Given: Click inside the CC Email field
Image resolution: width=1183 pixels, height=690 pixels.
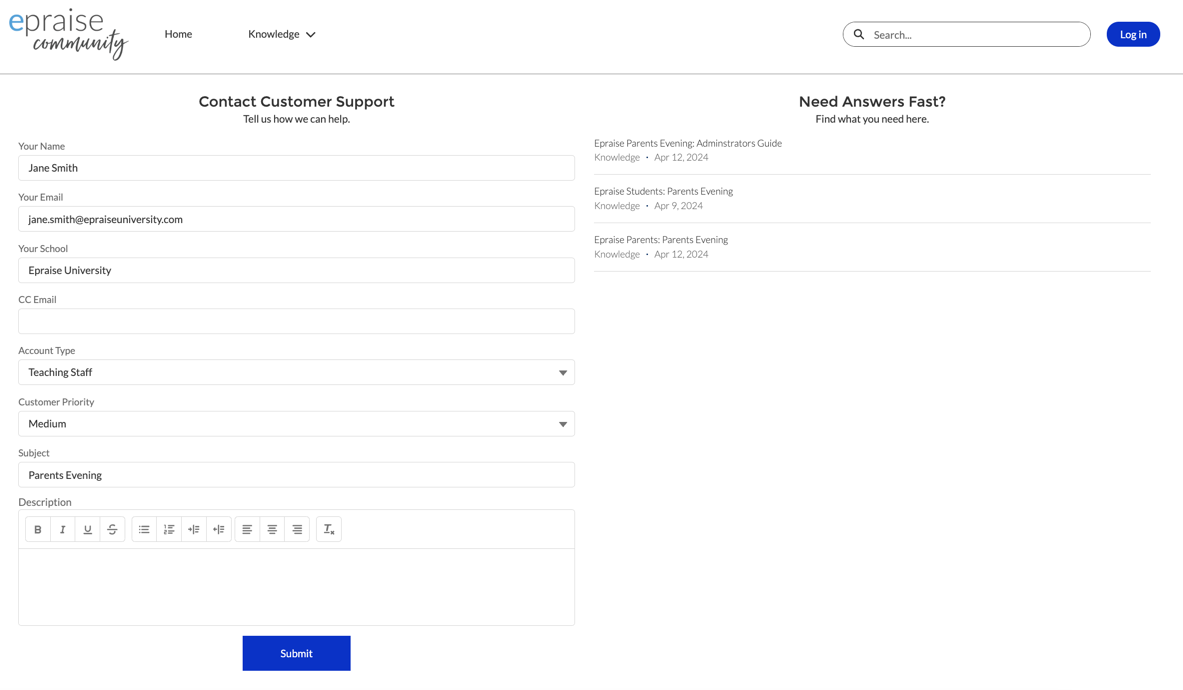Looking at the screenshot, I should [296, 320].
